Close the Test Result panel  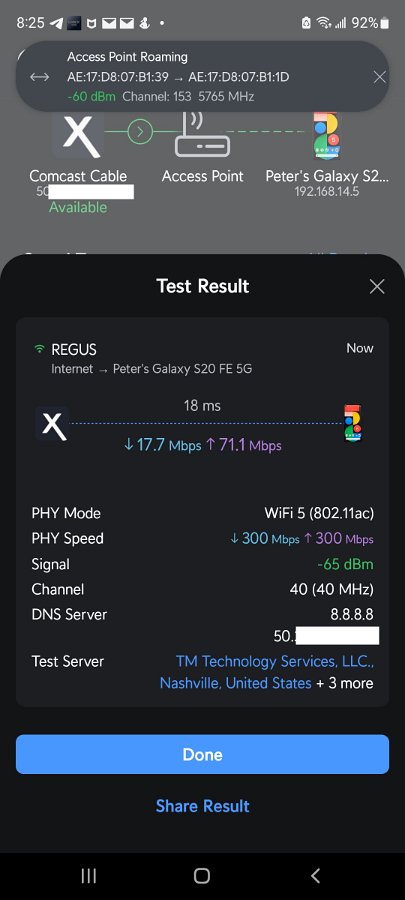tap(377, 286)
